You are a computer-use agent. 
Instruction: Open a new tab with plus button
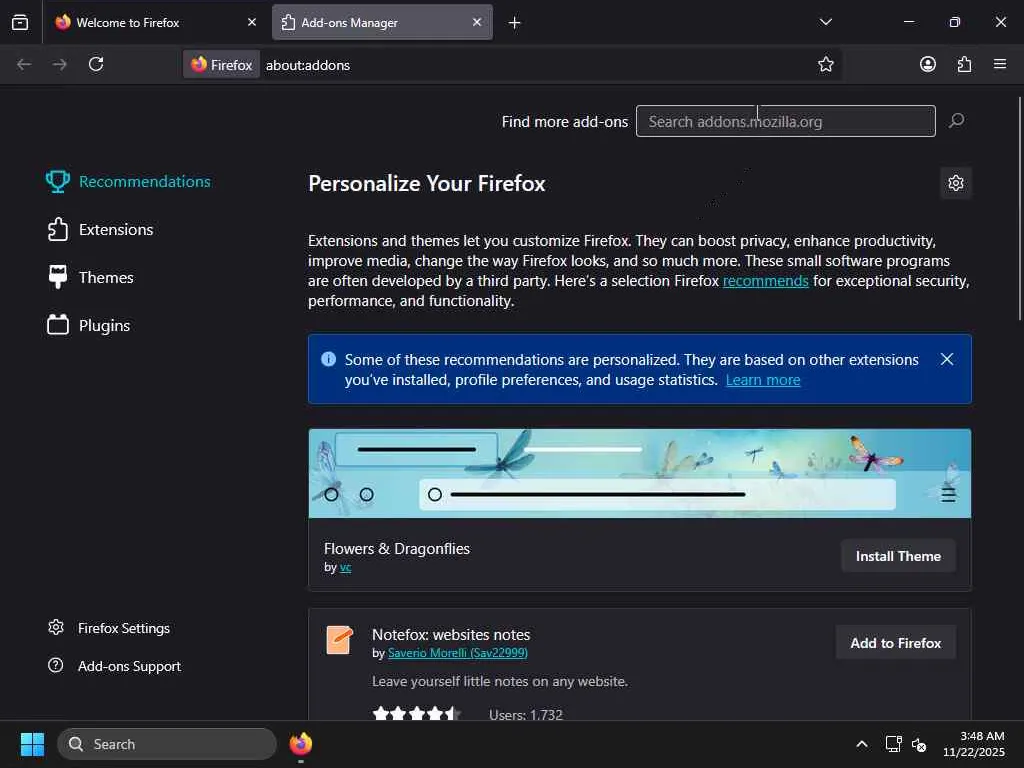(514, 23)
